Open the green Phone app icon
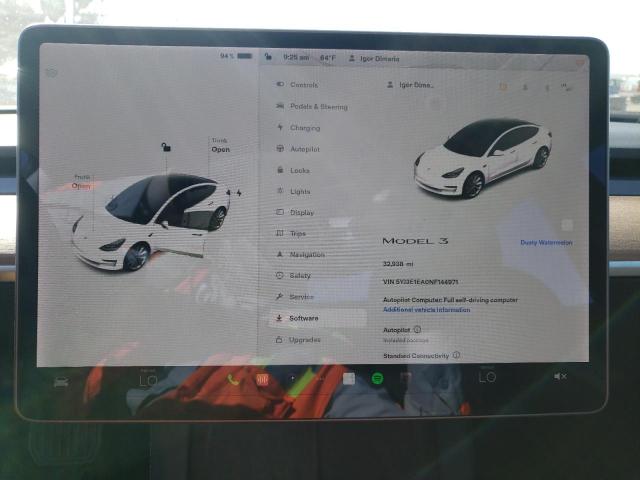Viewport: 640px width, 480px height. tap(233, 380)
